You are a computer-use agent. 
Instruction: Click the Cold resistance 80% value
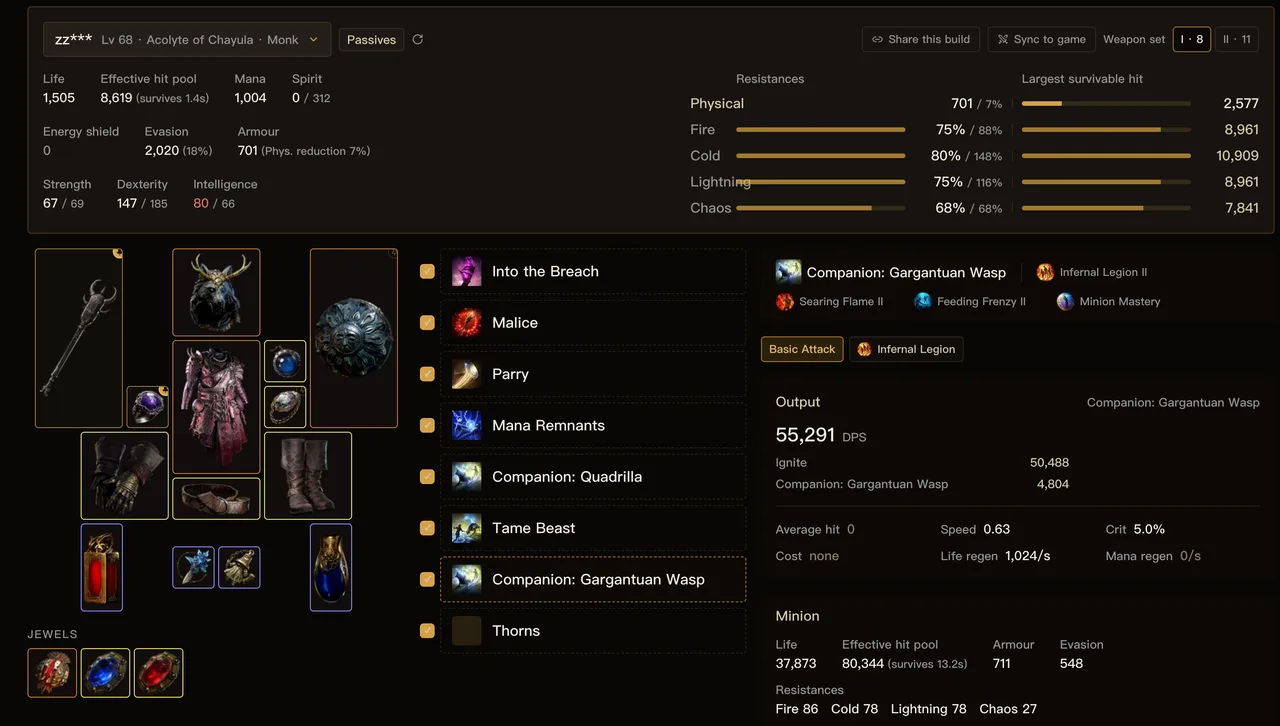click(x=945, y=156)
